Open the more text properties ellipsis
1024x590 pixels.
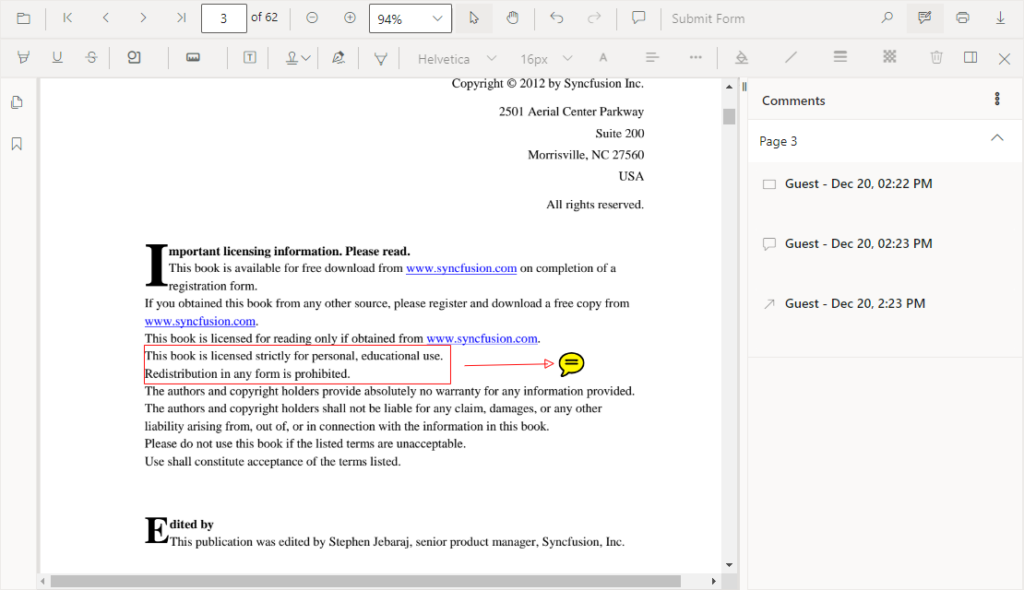(x=696, y=57)
